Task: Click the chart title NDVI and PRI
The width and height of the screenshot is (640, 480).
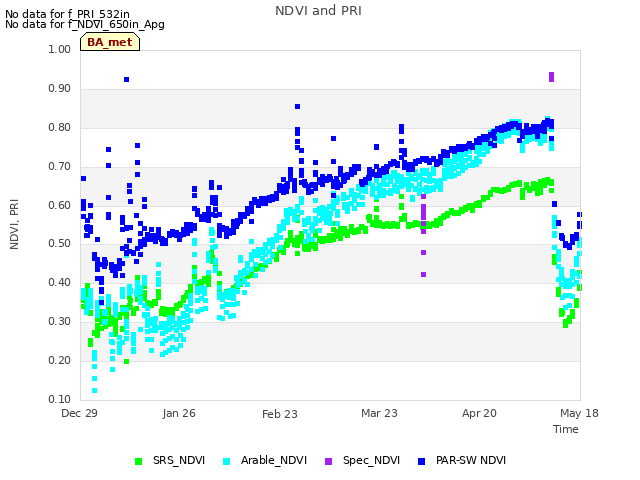Action: tap(318, 11)
